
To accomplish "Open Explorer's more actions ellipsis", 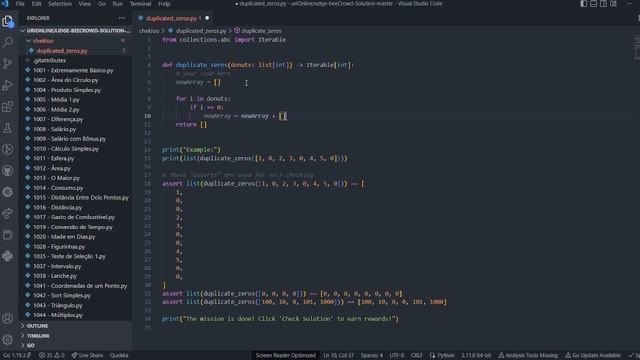I will (x=122, y=18).
